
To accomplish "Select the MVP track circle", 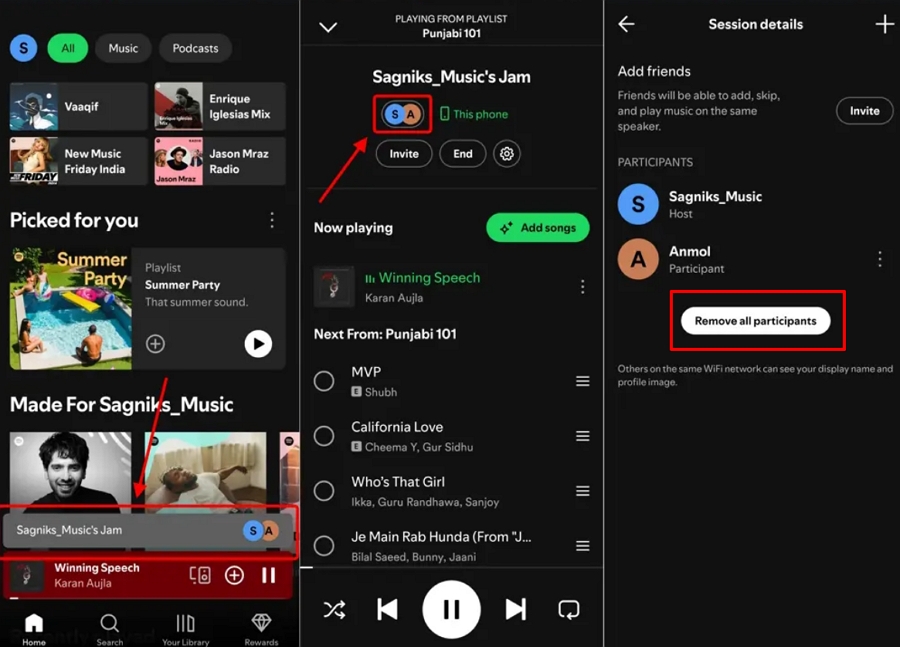I will [x=323, y=380].
